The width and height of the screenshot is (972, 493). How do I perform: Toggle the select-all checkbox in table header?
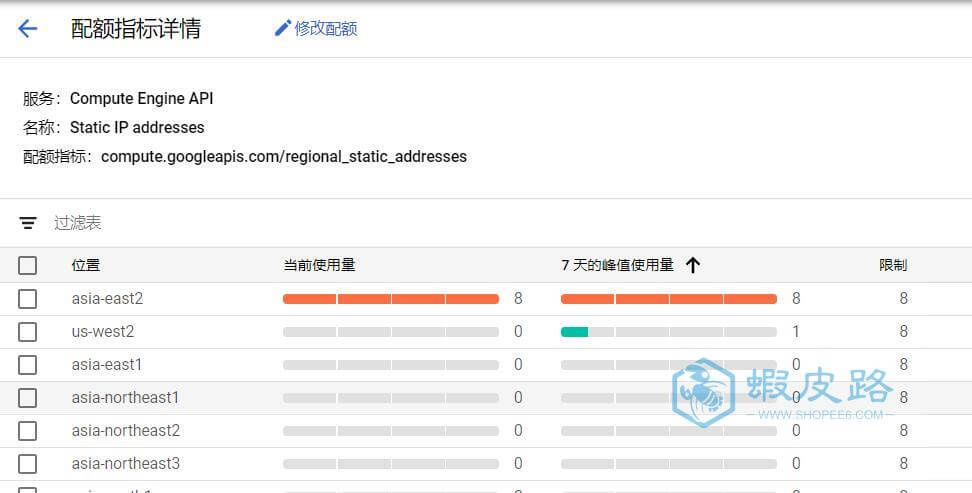coord(27,265)
